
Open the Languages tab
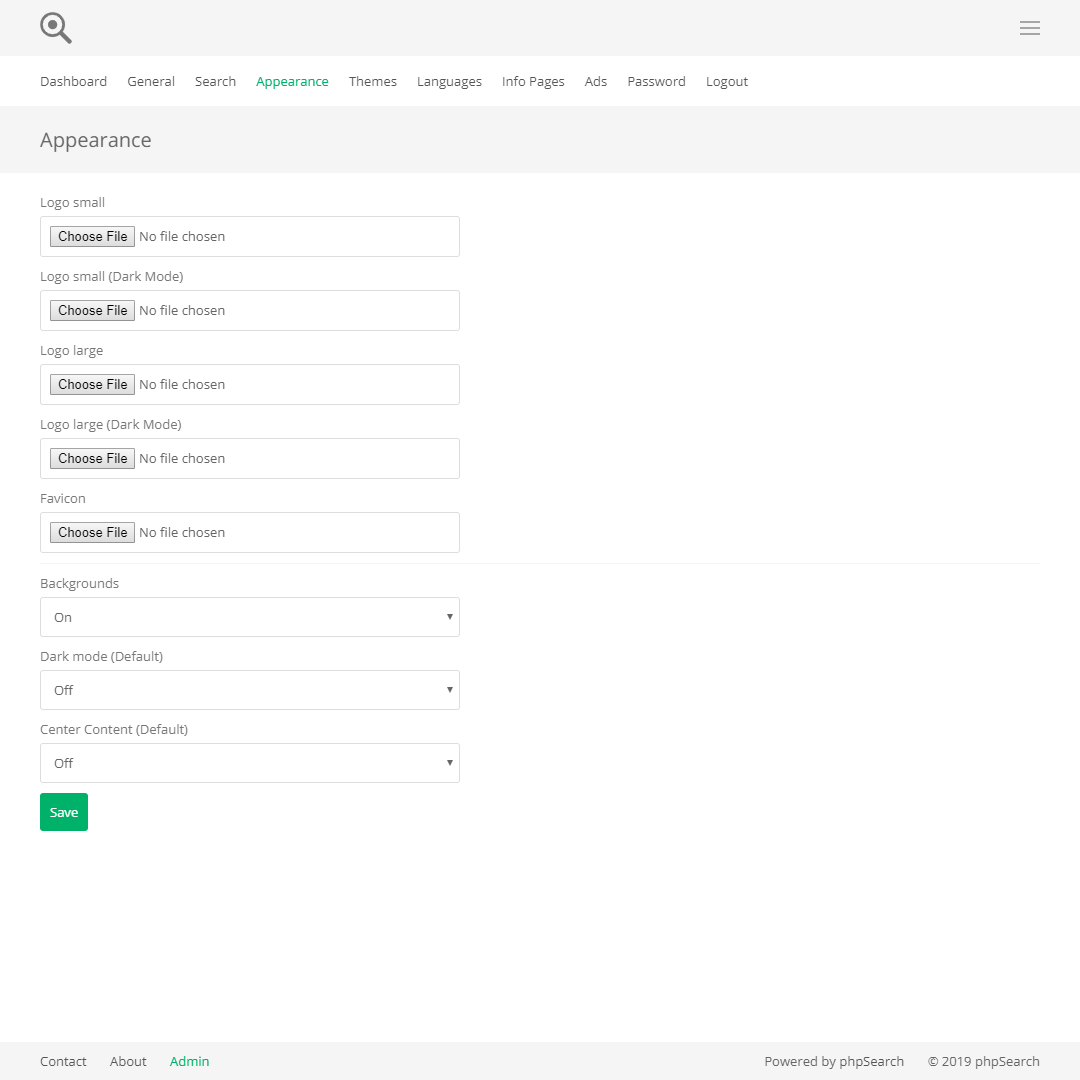(x=449, y=82)
